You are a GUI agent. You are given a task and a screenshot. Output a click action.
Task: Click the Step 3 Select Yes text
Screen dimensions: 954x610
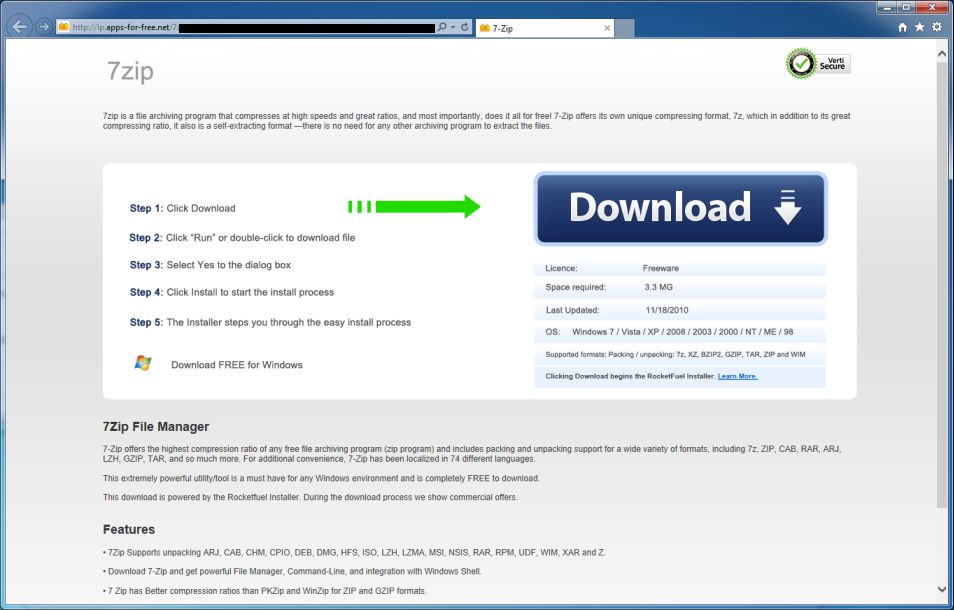click(x=210, y=265)
